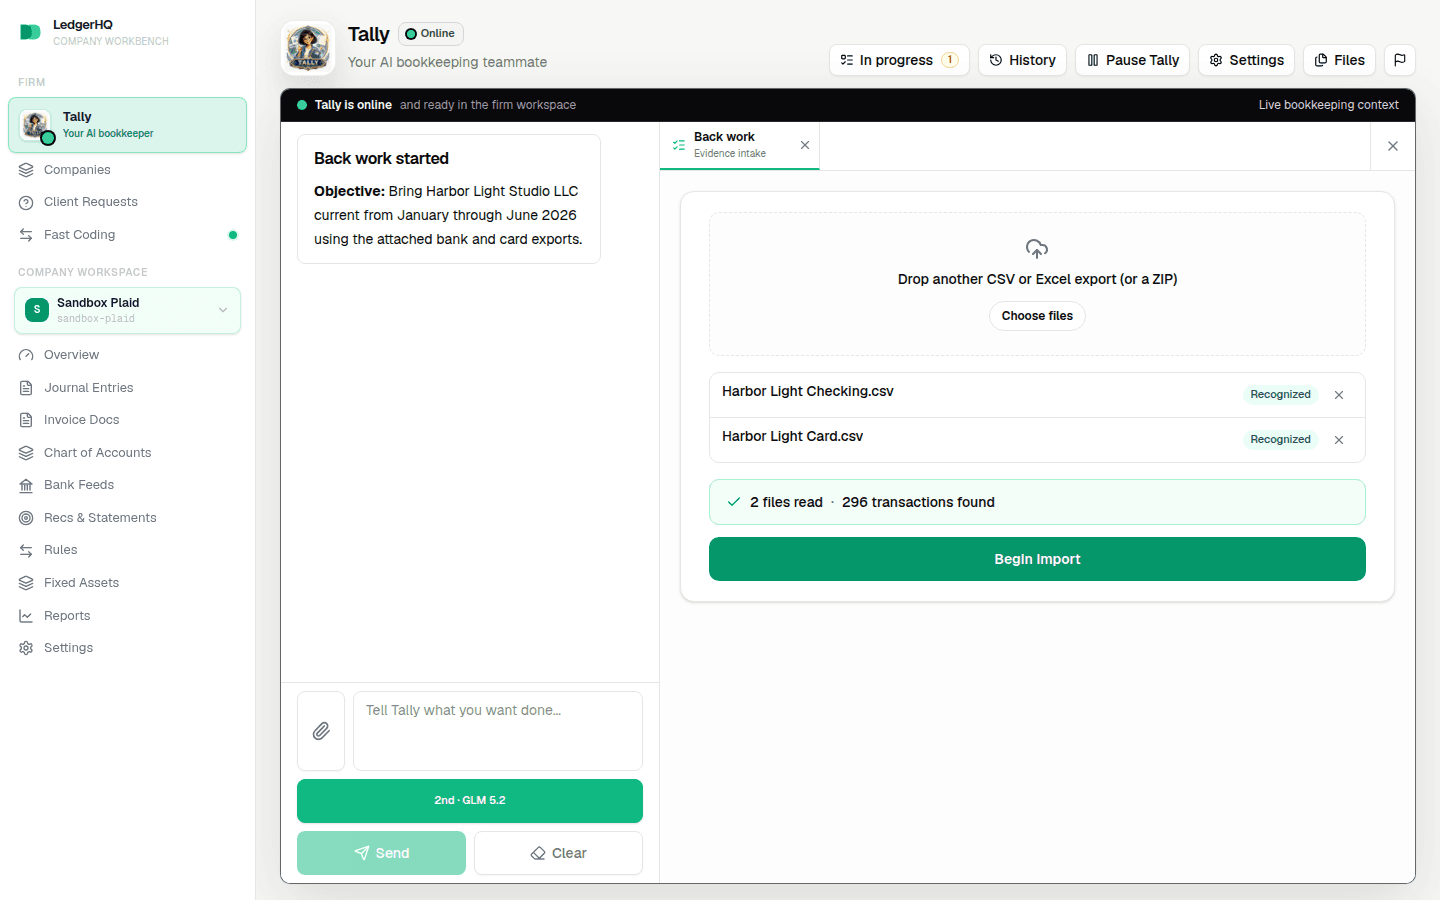The width and height of the screenshot is (1440, 900).
Task: Open the Files panel
Action: [1339, 60]
